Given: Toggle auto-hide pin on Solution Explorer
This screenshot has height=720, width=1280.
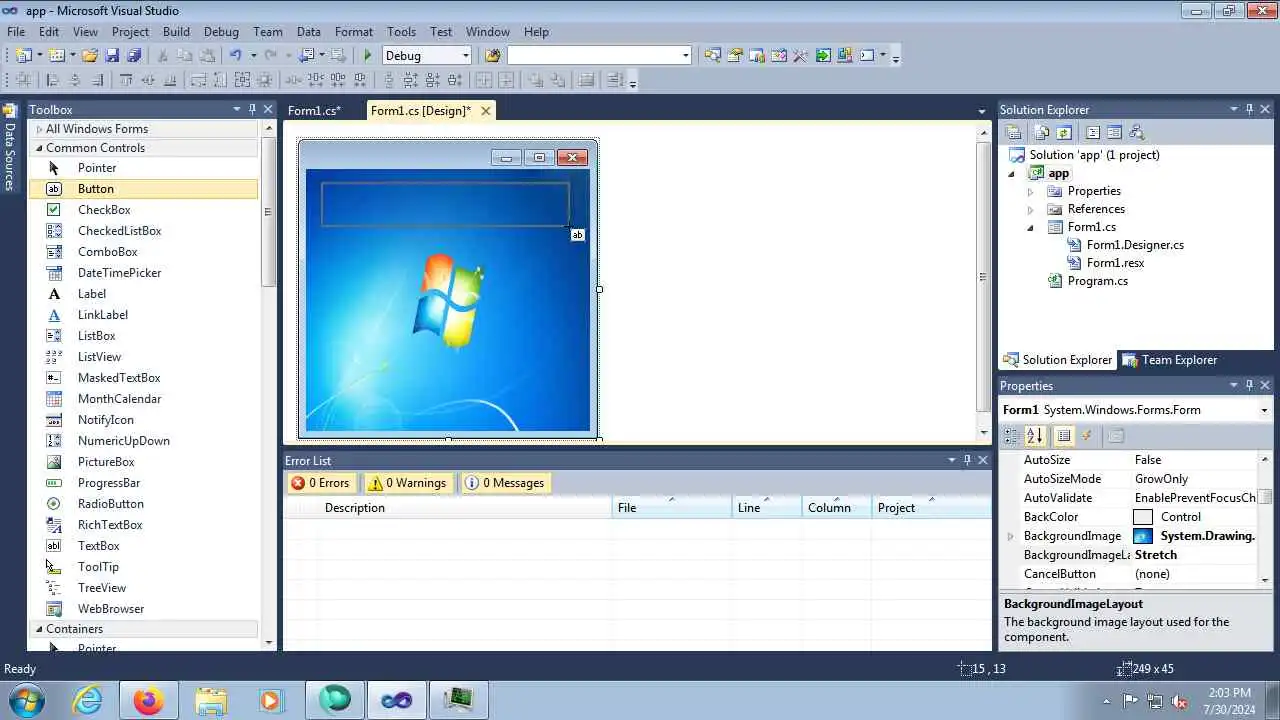Looking at the screenshot, I should tap(1249, 109).
